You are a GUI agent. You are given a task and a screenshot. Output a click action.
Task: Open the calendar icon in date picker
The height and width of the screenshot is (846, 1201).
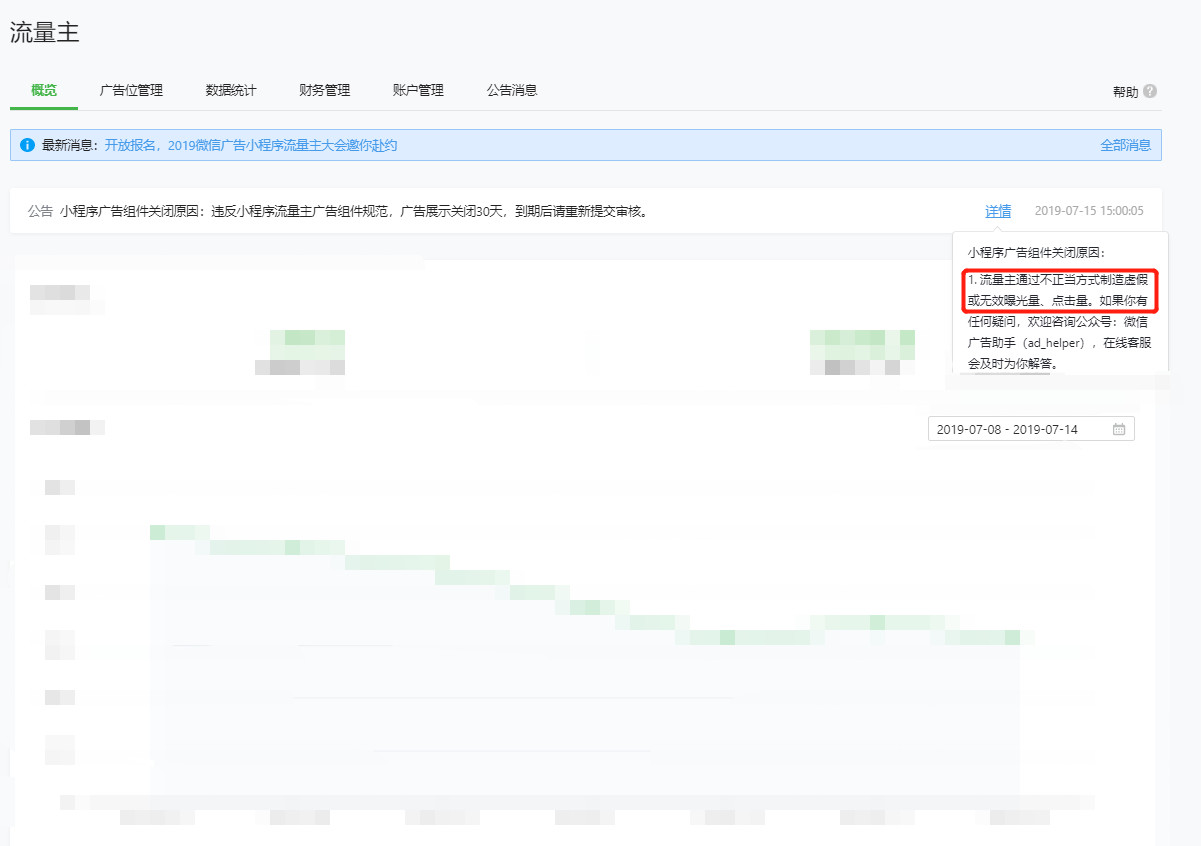[1119, 429]
